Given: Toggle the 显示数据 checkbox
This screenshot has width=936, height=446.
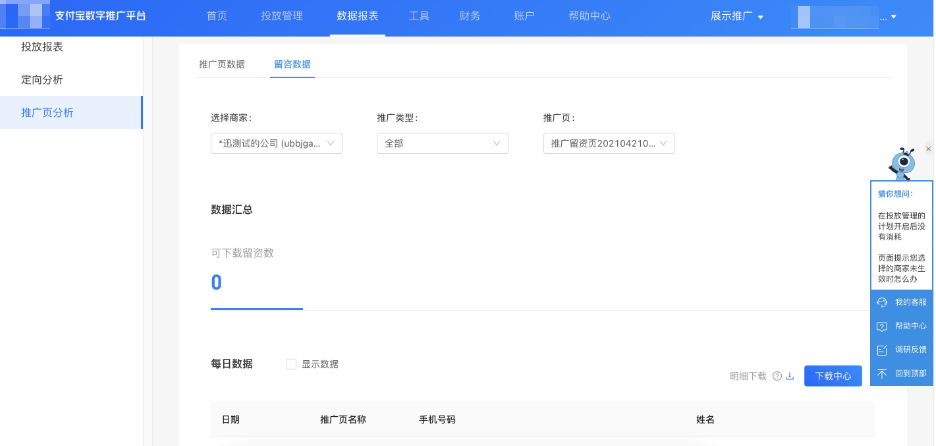Looking at the screenshot, I should (291, 364).
